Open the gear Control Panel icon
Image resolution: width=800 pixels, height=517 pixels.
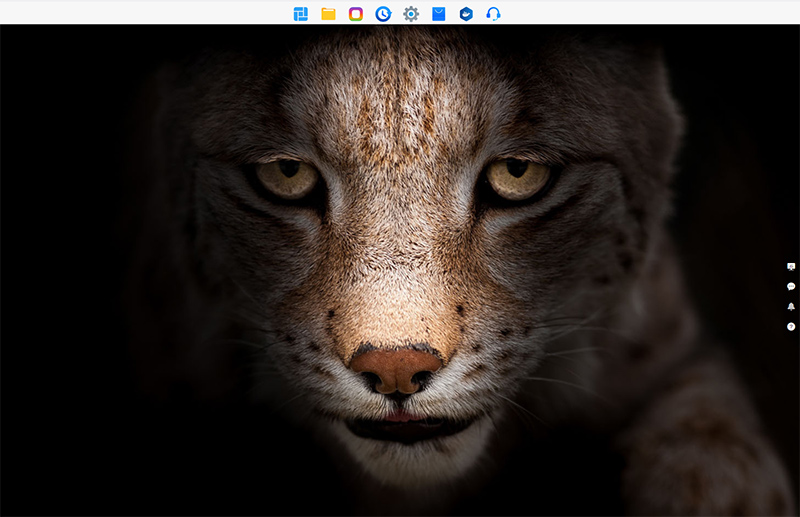[x=411, y=14]
